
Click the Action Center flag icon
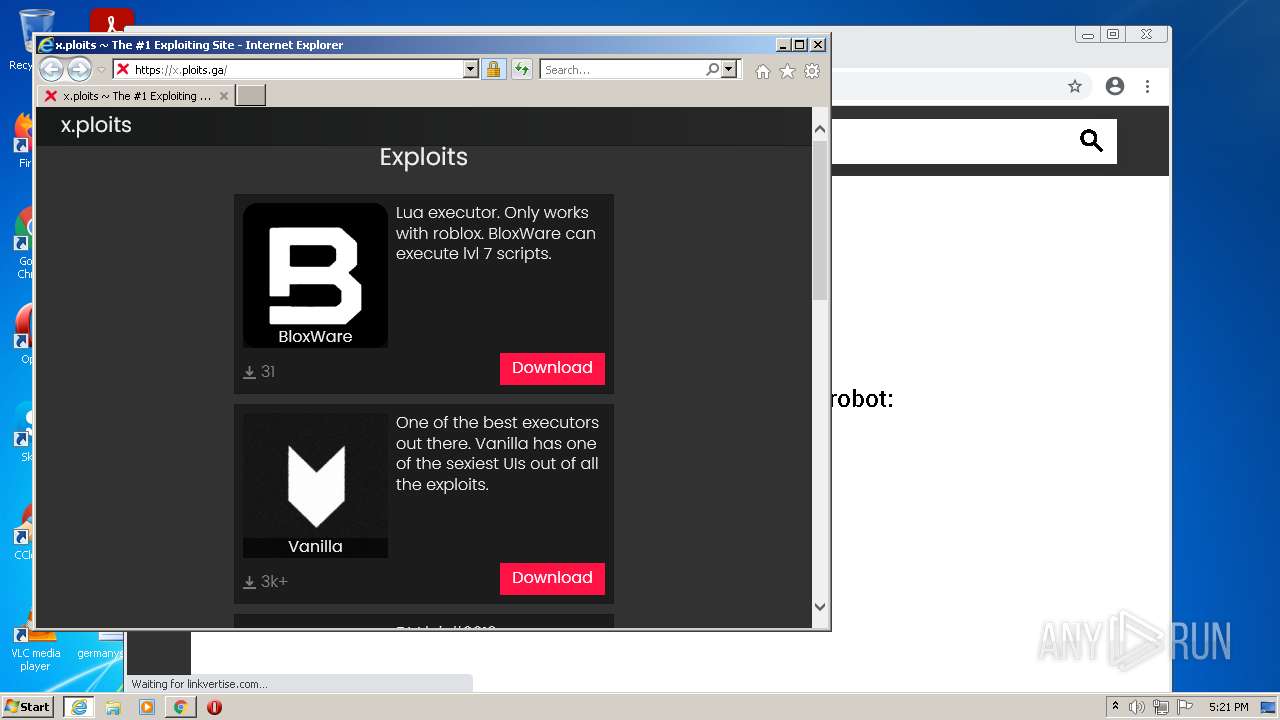coord(1184,707)
